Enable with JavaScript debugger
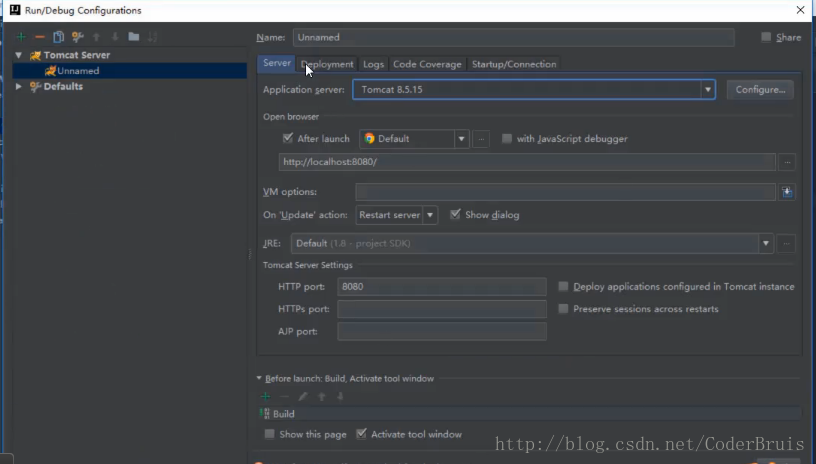 (506, 138)
